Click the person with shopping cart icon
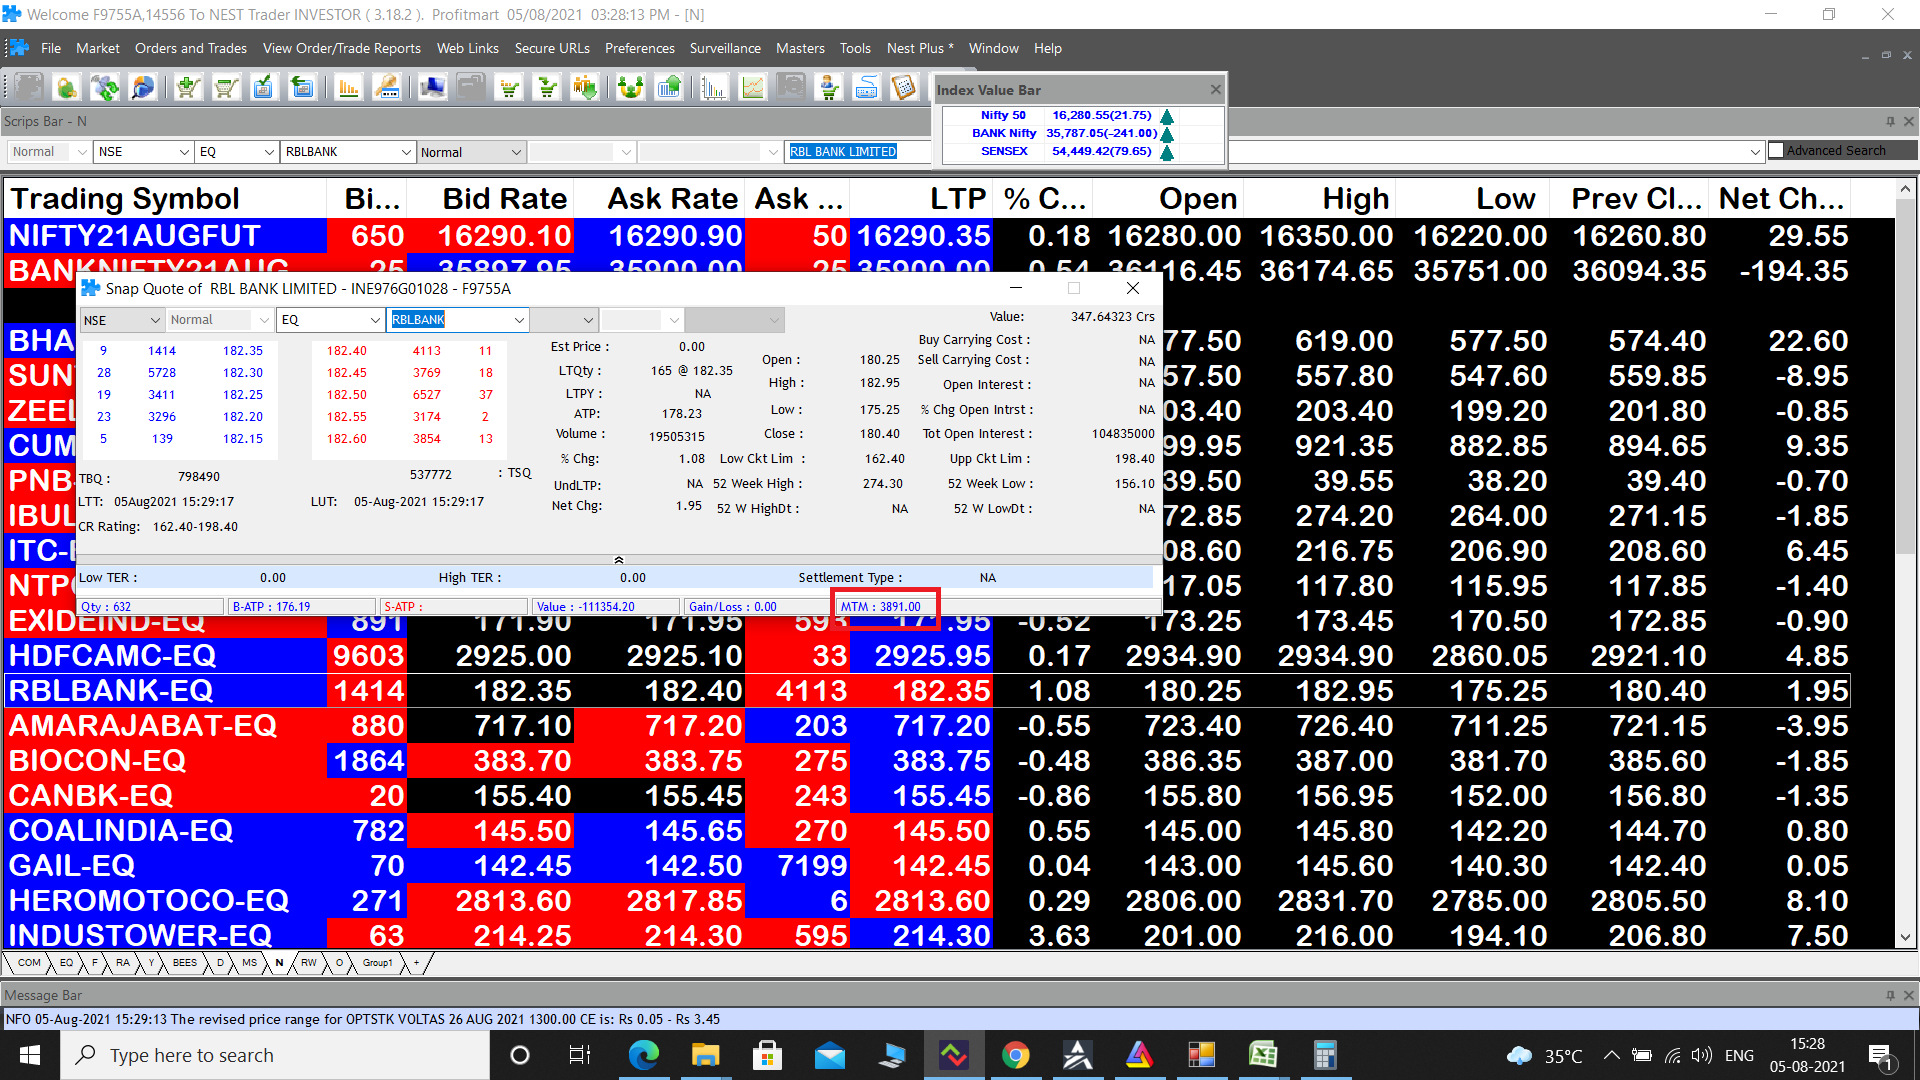 pos(829,88)
